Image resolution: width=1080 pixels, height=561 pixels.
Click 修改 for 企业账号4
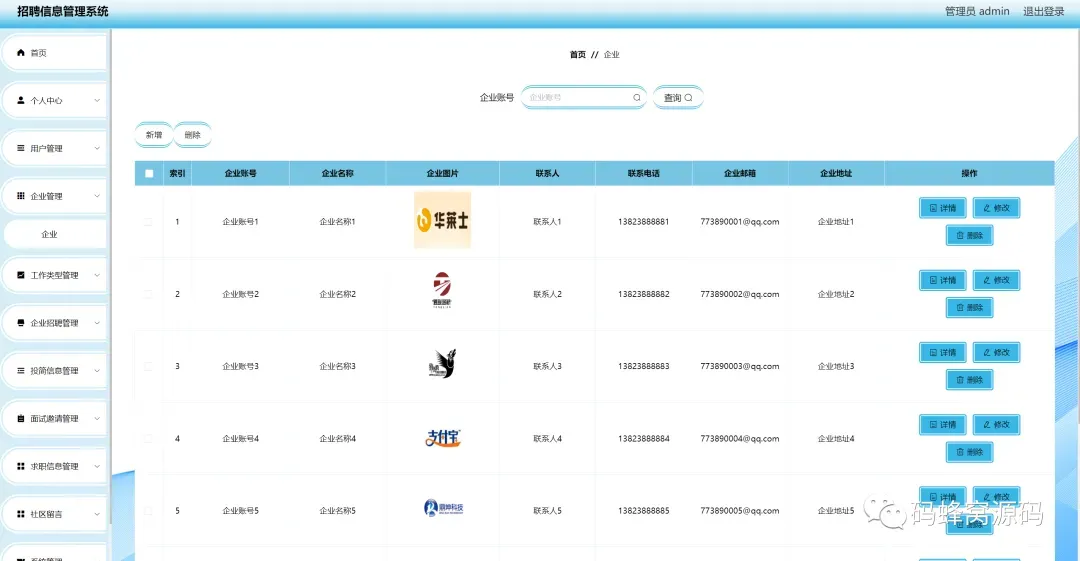click(x=996, y=425)
